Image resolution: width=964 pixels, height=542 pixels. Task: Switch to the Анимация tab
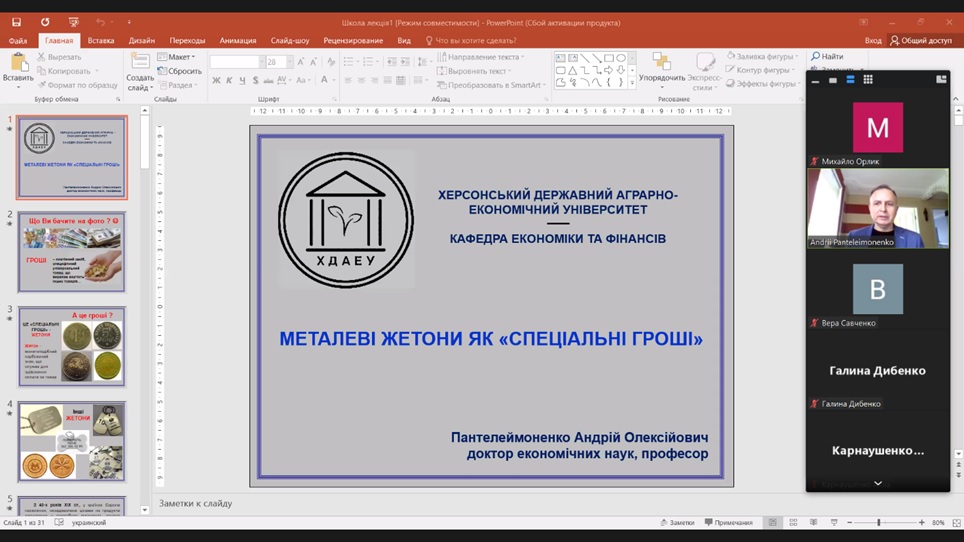[238, 41]
